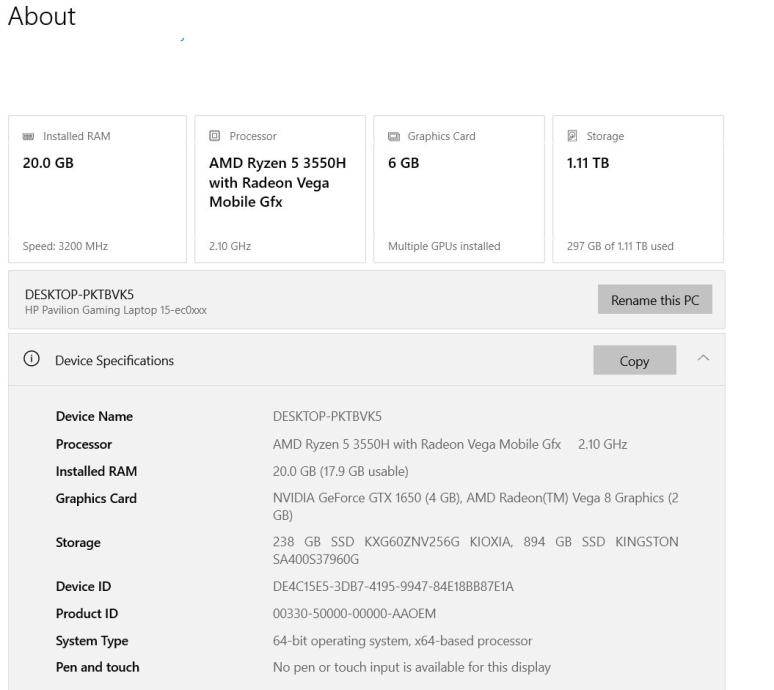Click the Installed RAM memory icon
The width and height of the screenshot is (774, 690).
27,137
